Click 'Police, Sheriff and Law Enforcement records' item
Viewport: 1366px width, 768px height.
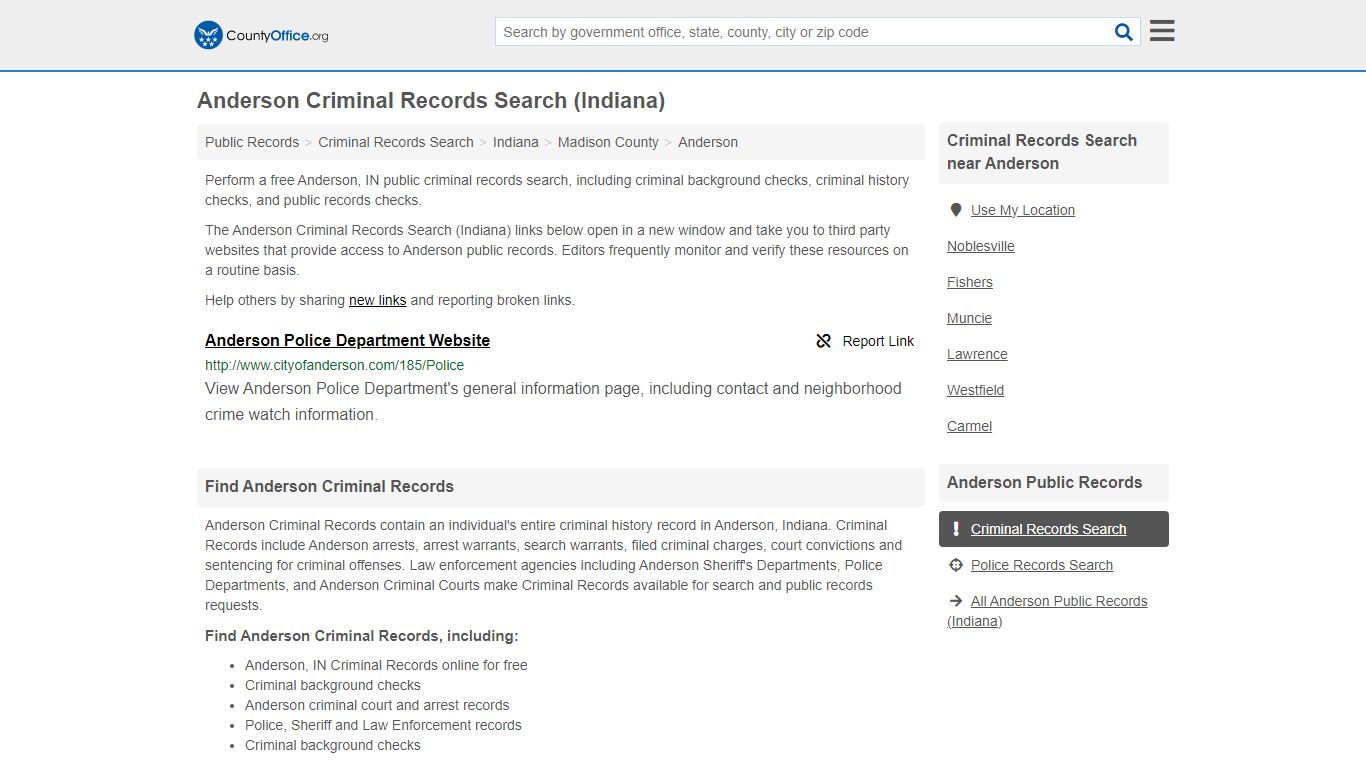(383, 725)
